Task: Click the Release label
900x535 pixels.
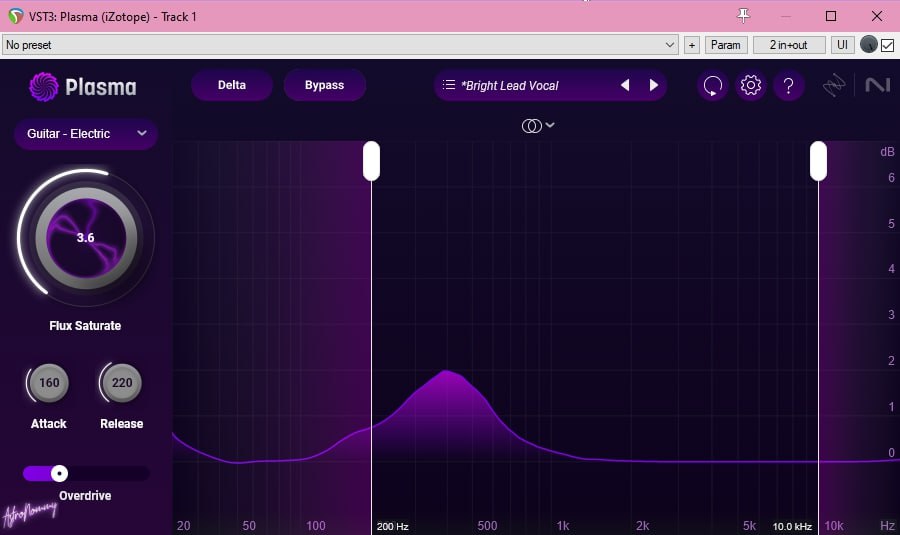Action: (x=122, y=424)
